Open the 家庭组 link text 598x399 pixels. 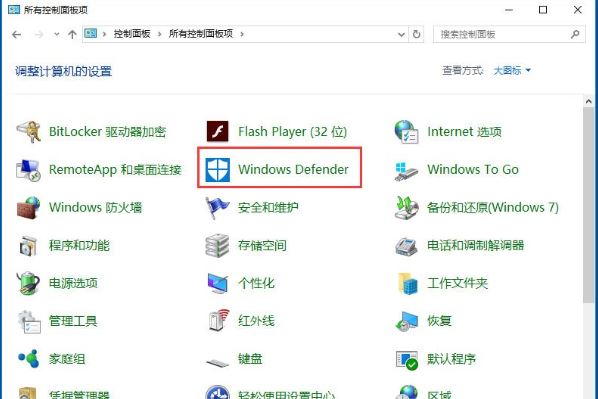coord(67,359)
